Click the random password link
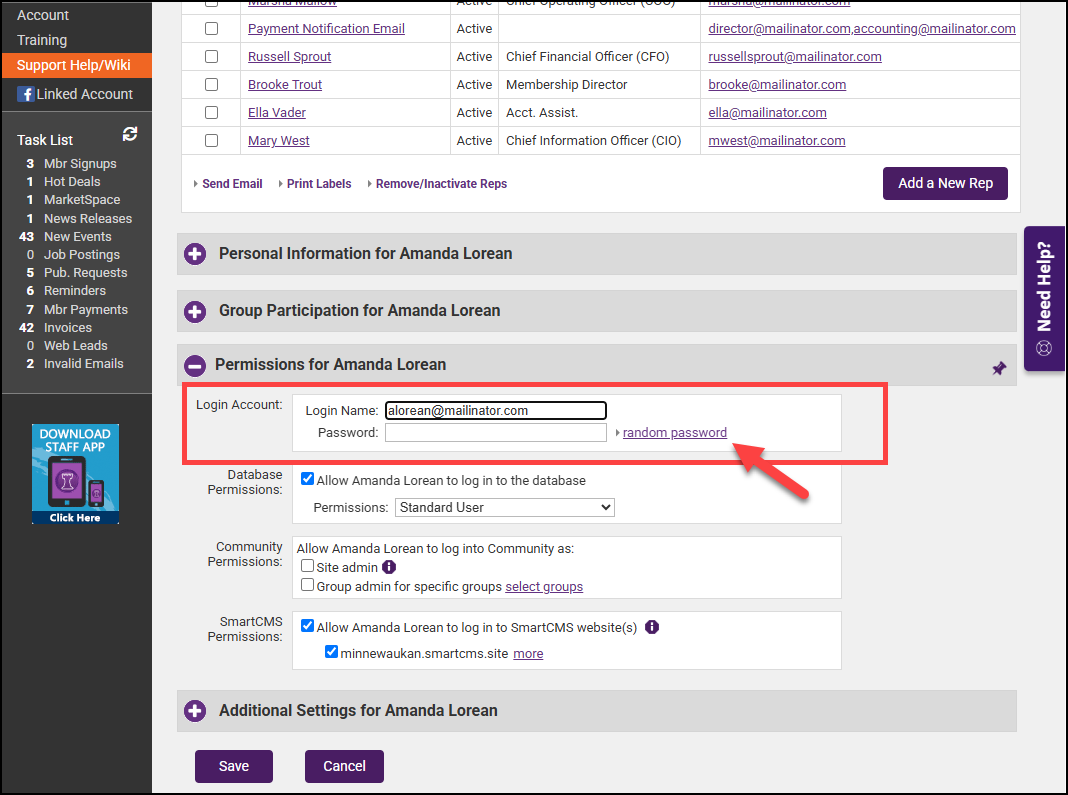 (674, 433)
